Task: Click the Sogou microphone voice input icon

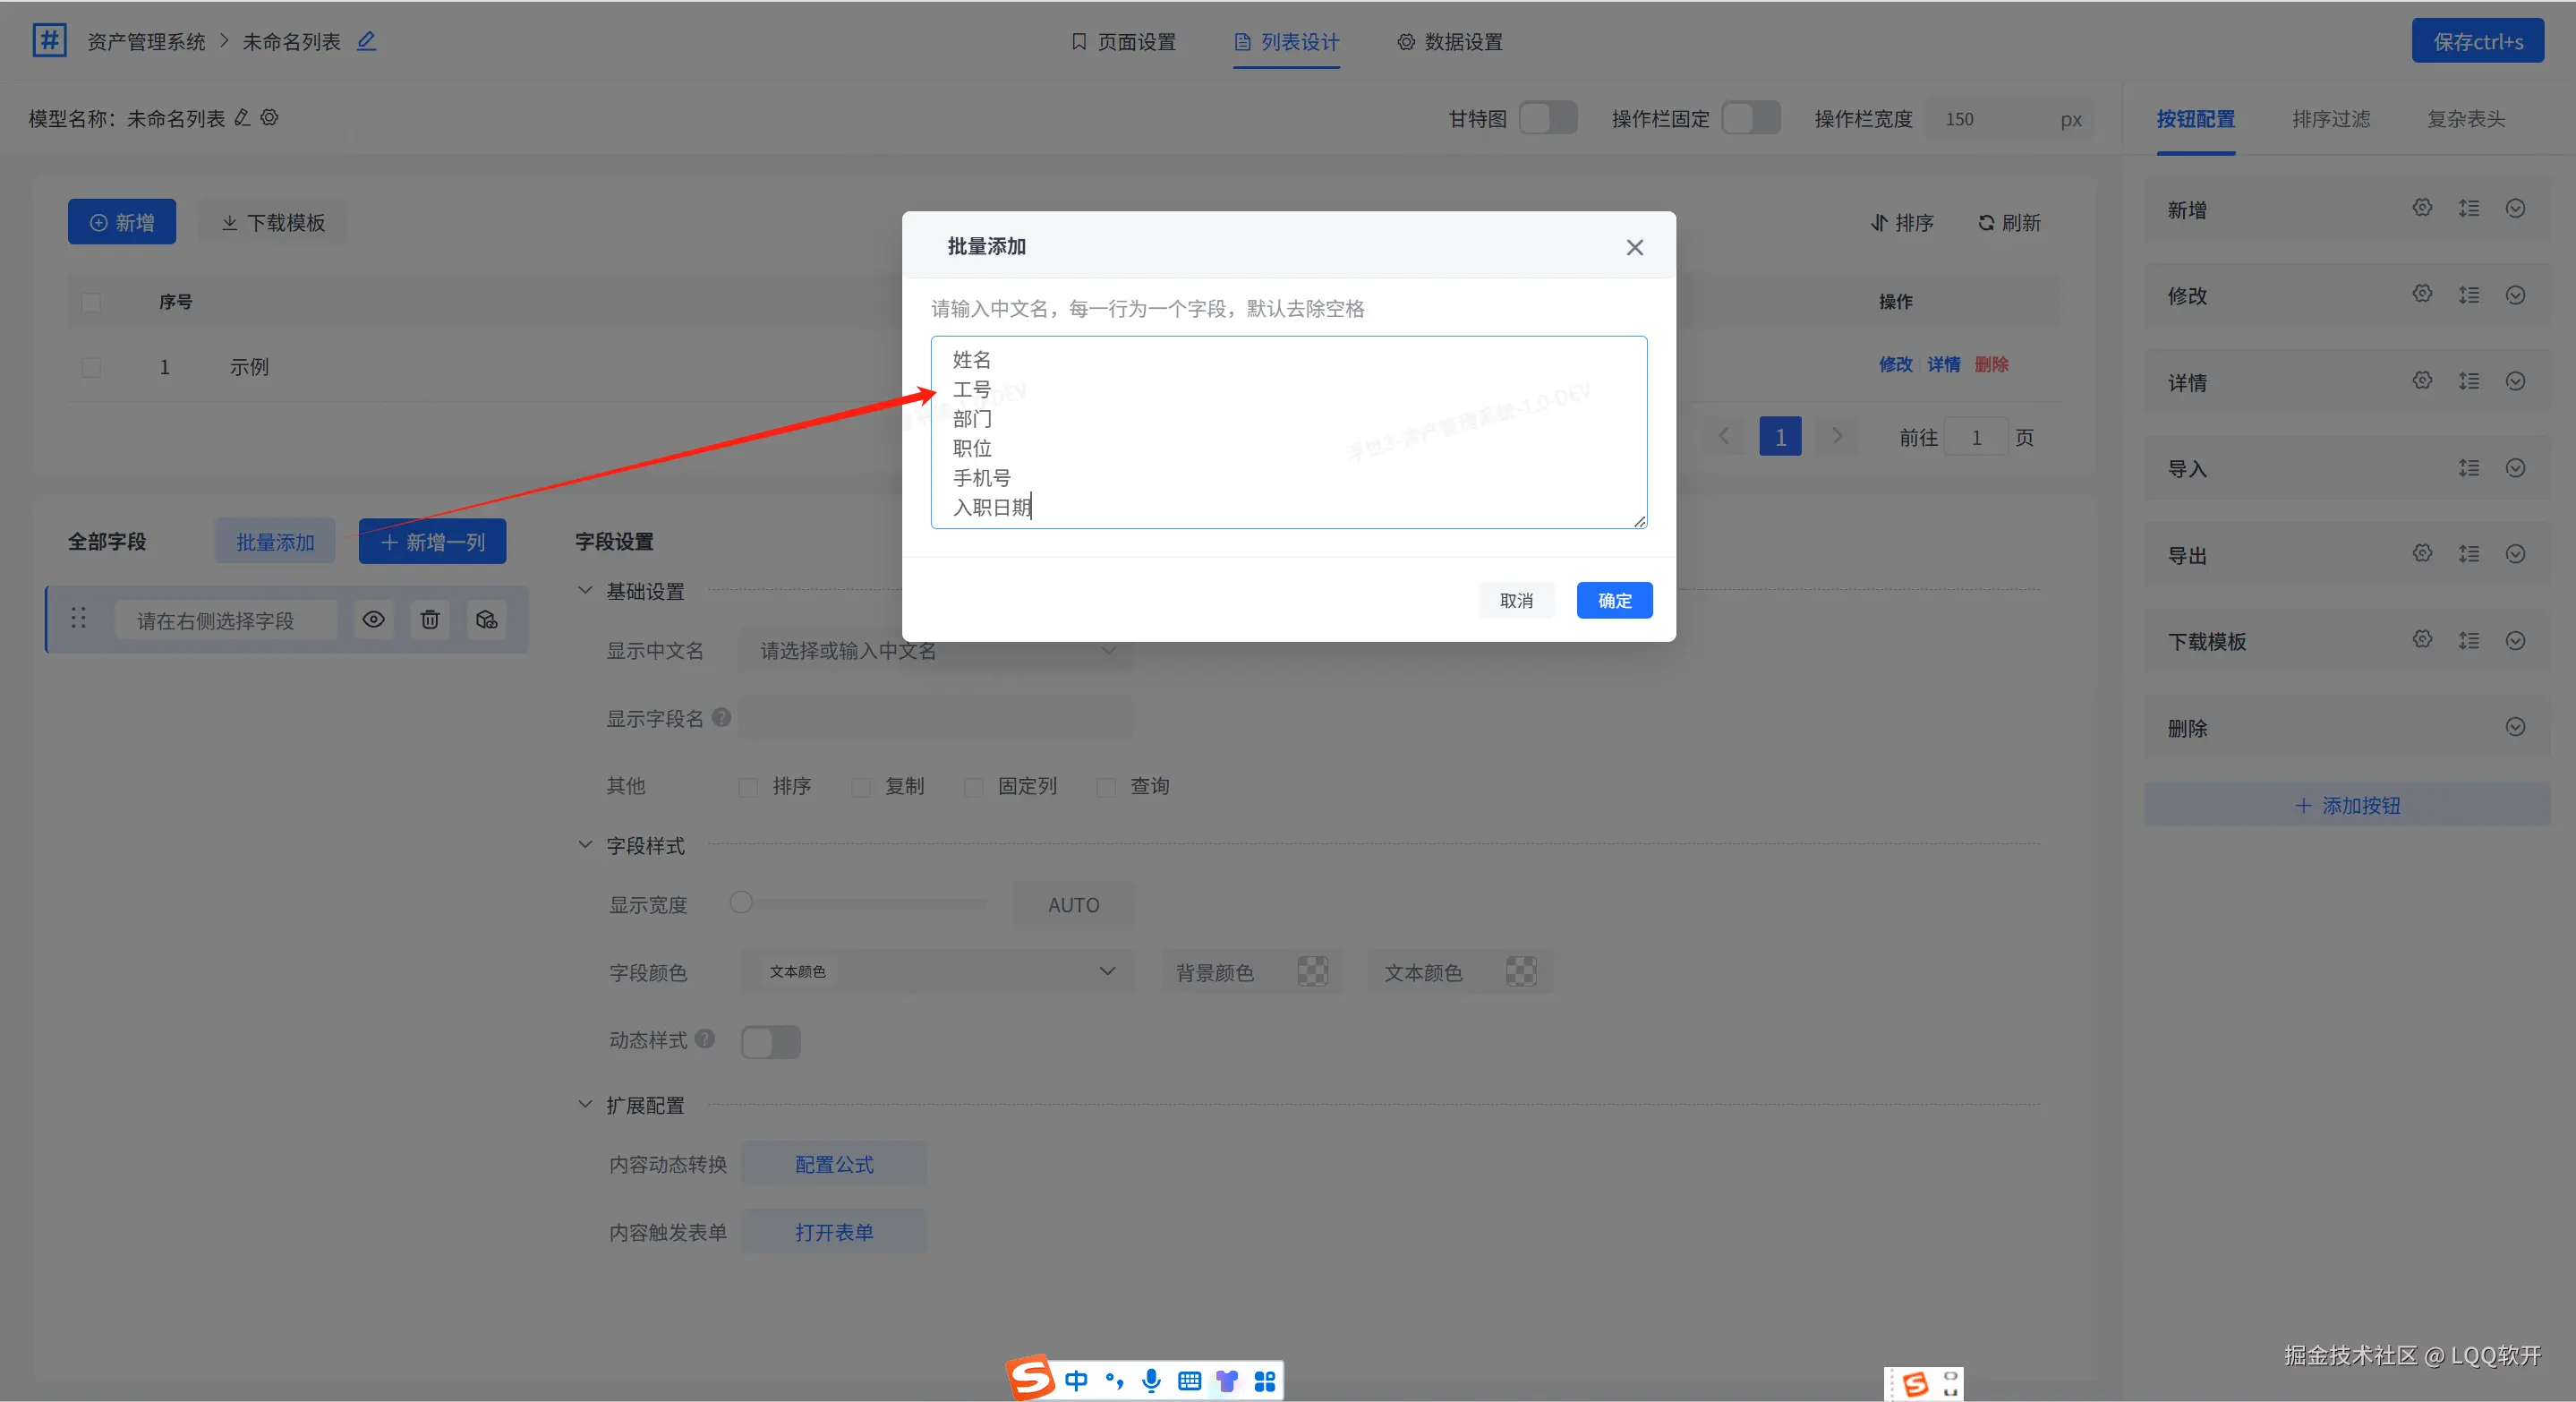Action: [1151, 1380]
